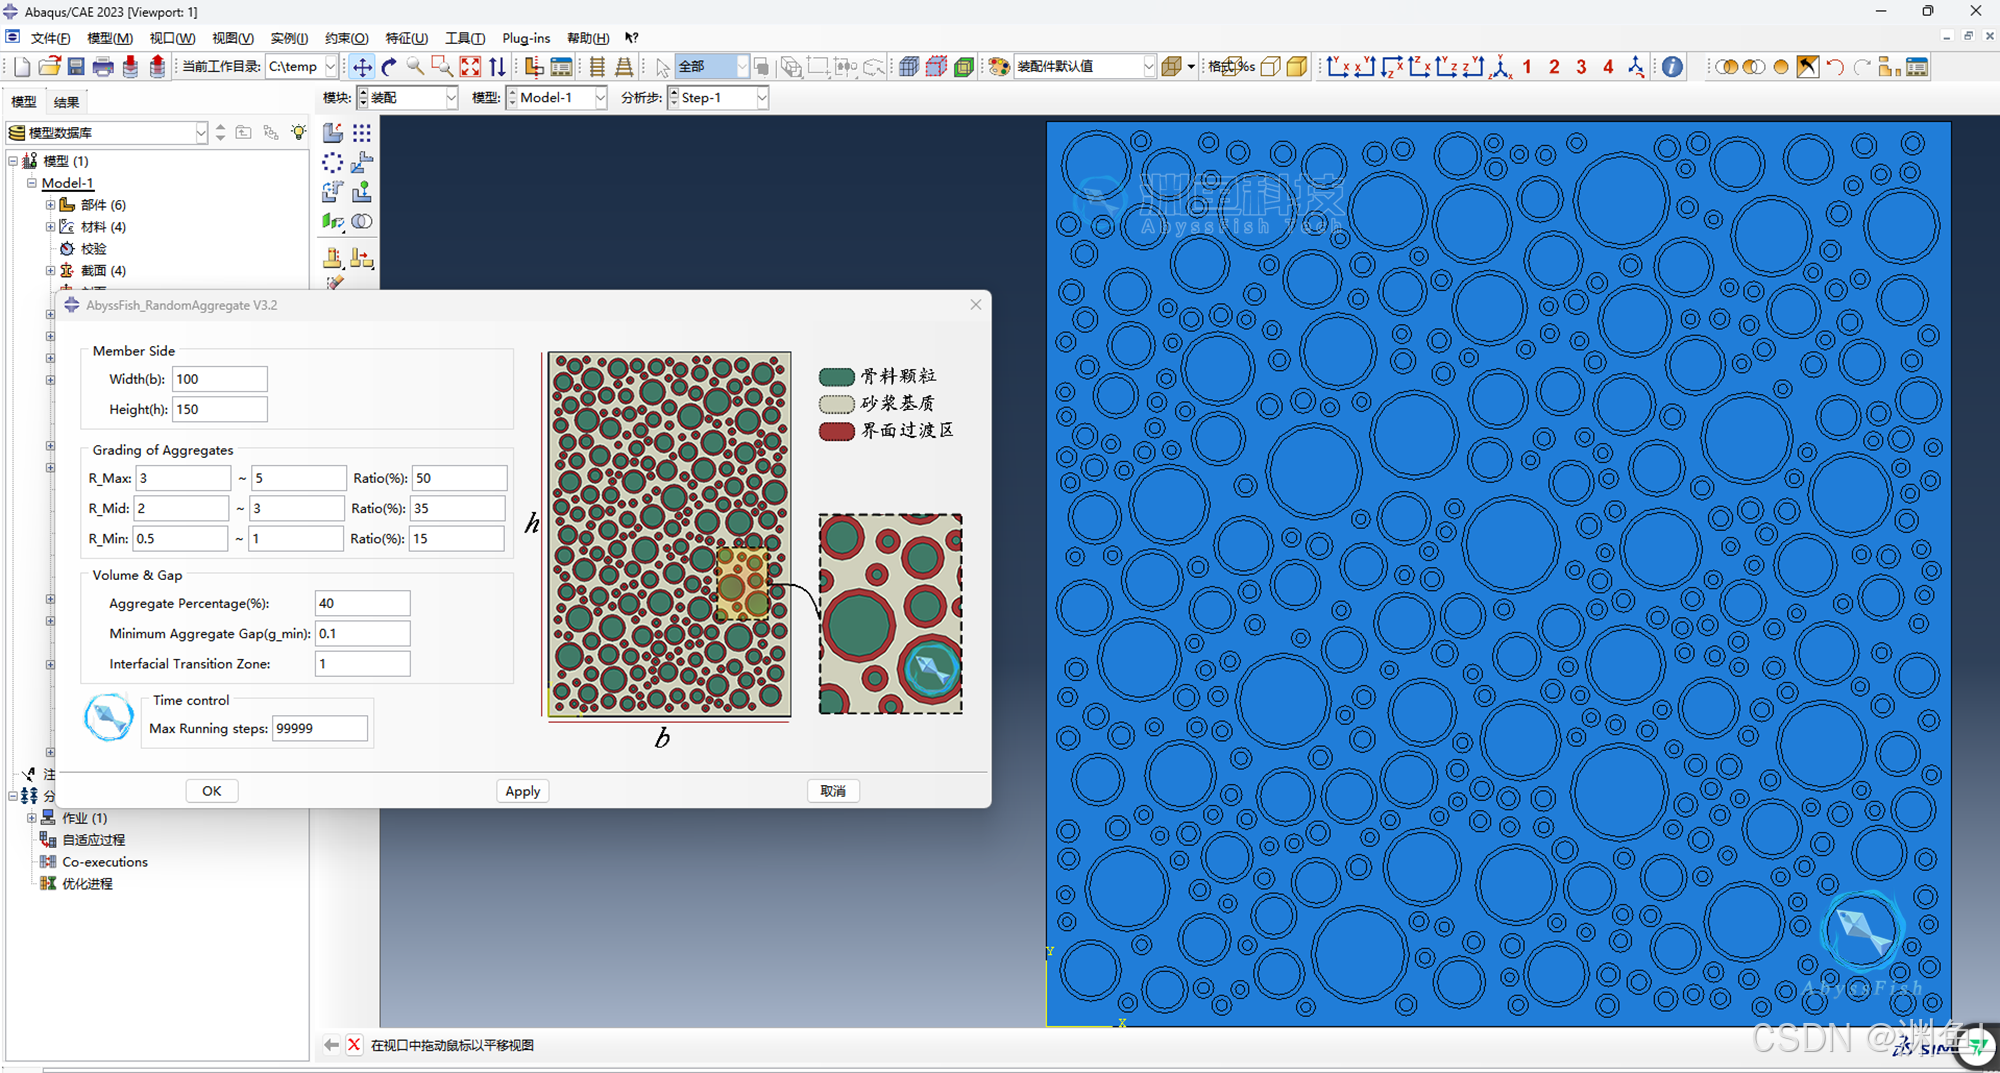Image resolution: width=2000 pixels, height=1073 pixels.
Task: Click Apply in RandomAggregate dialog
Action: [x=522, y=791]
